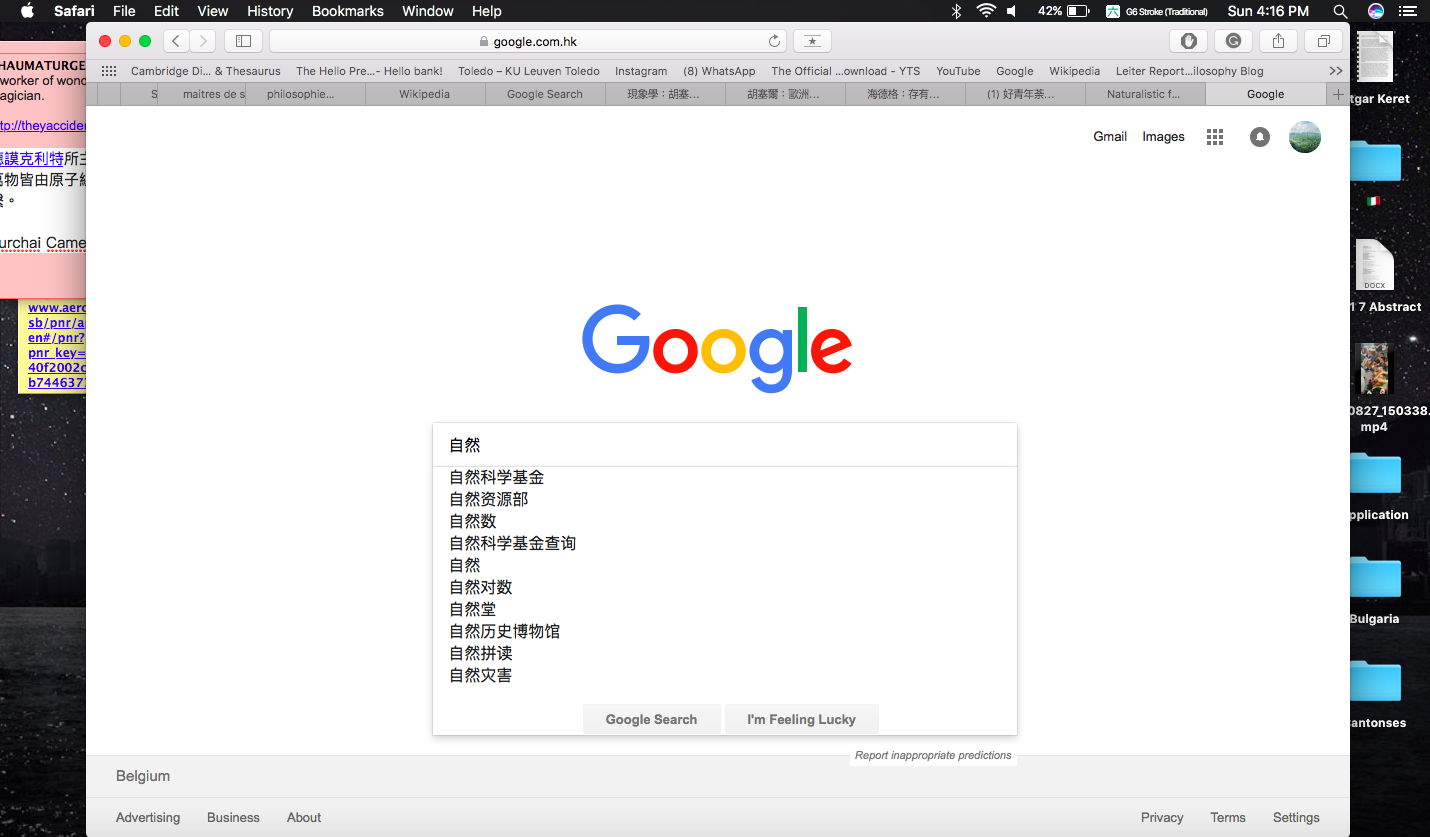Open the Help menu

coord(487,11)
